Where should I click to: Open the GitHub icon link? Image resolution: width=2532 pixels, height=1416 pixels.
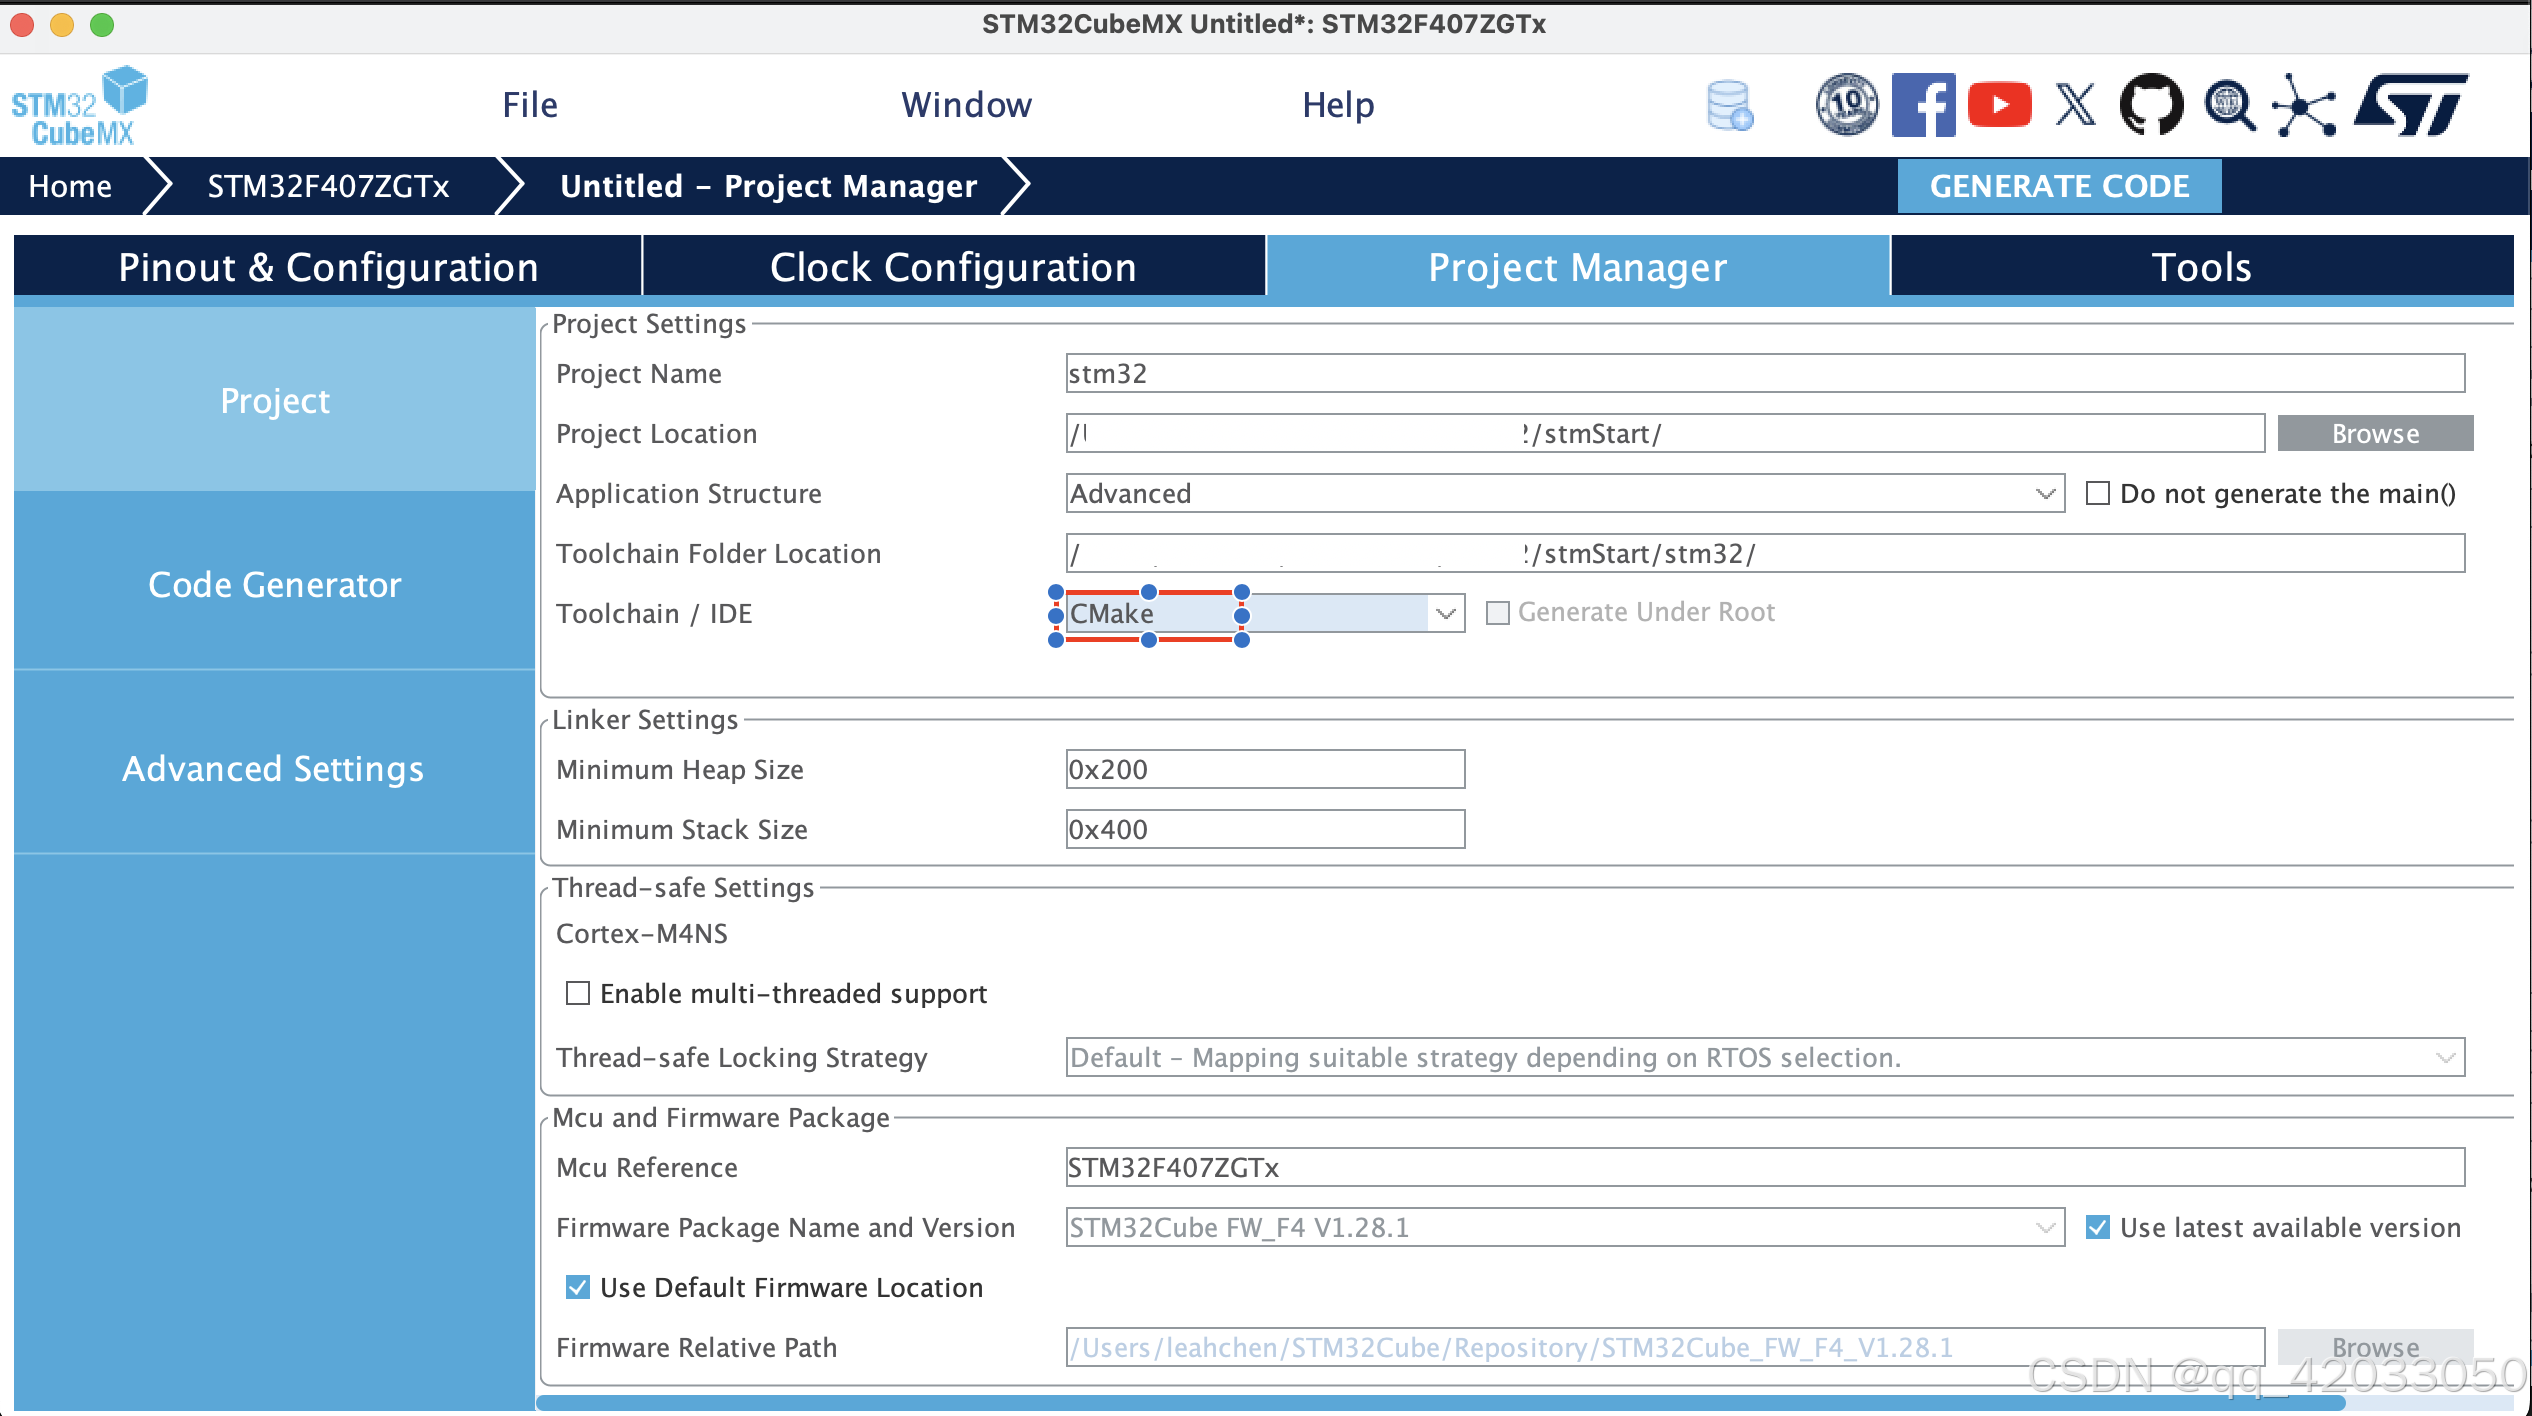2151,105
